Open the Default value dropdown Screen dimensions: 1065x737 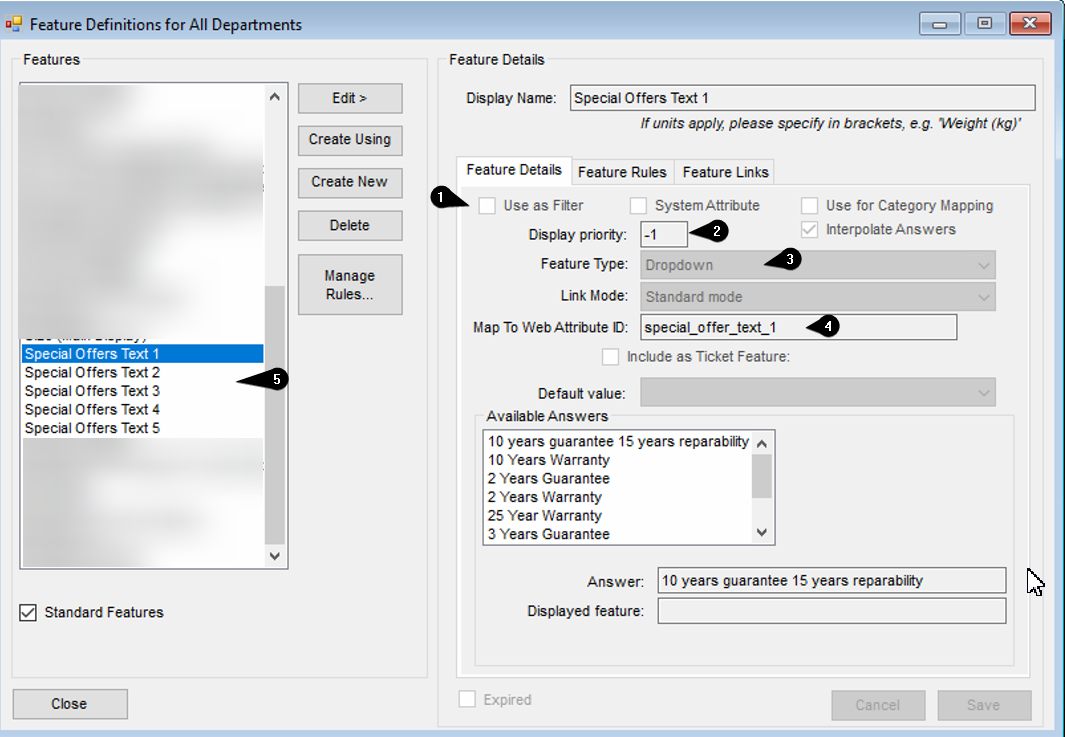[x=817, y=392]
